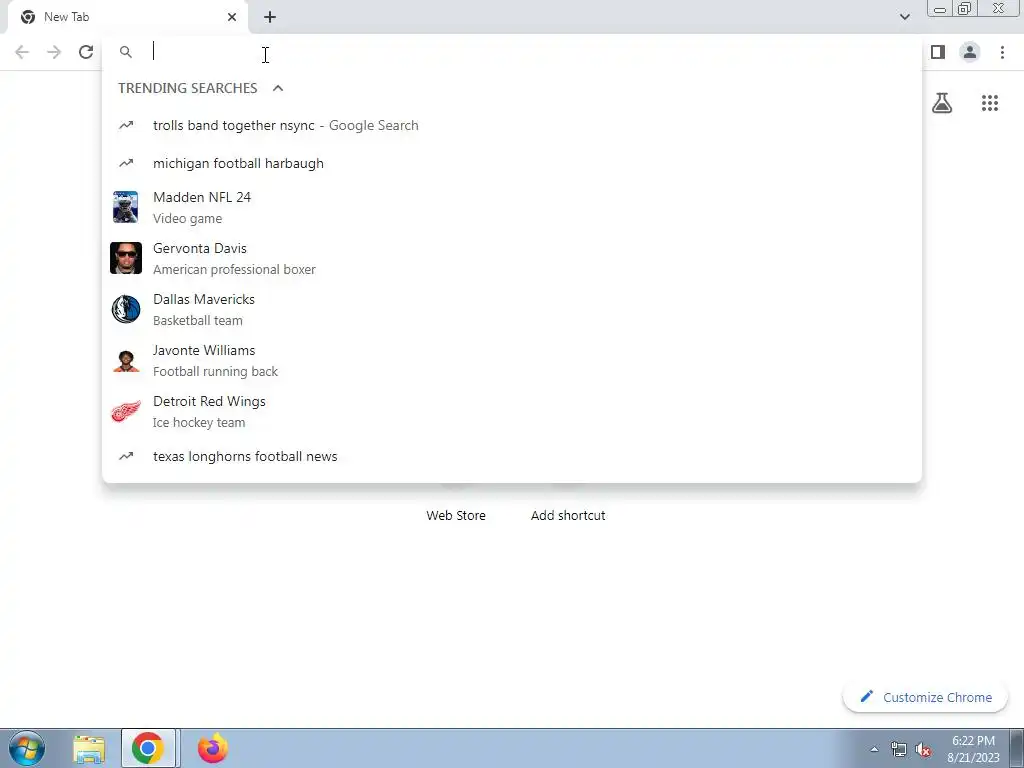This screenshot has height=768, width=1024.
Task: Select the New Tab tab
Action: point(128,17)
